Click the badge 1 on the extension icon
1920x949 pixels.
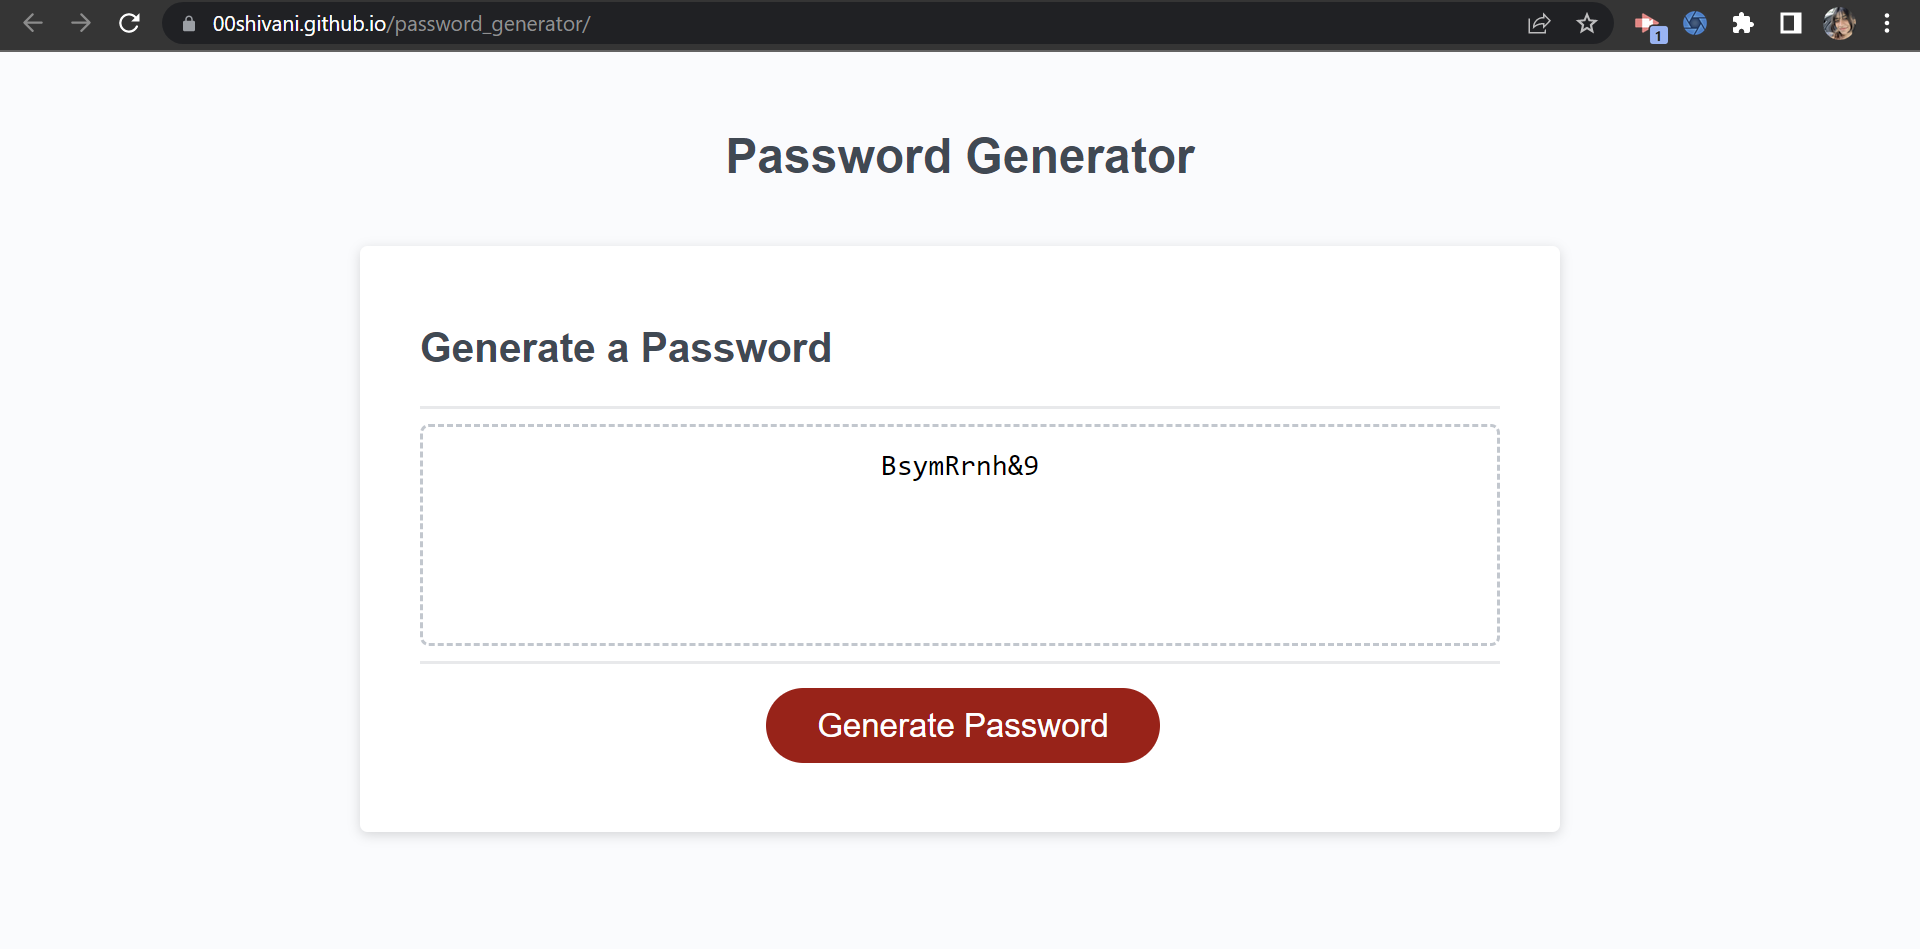pyautogui.click(x=1659, y=33)
